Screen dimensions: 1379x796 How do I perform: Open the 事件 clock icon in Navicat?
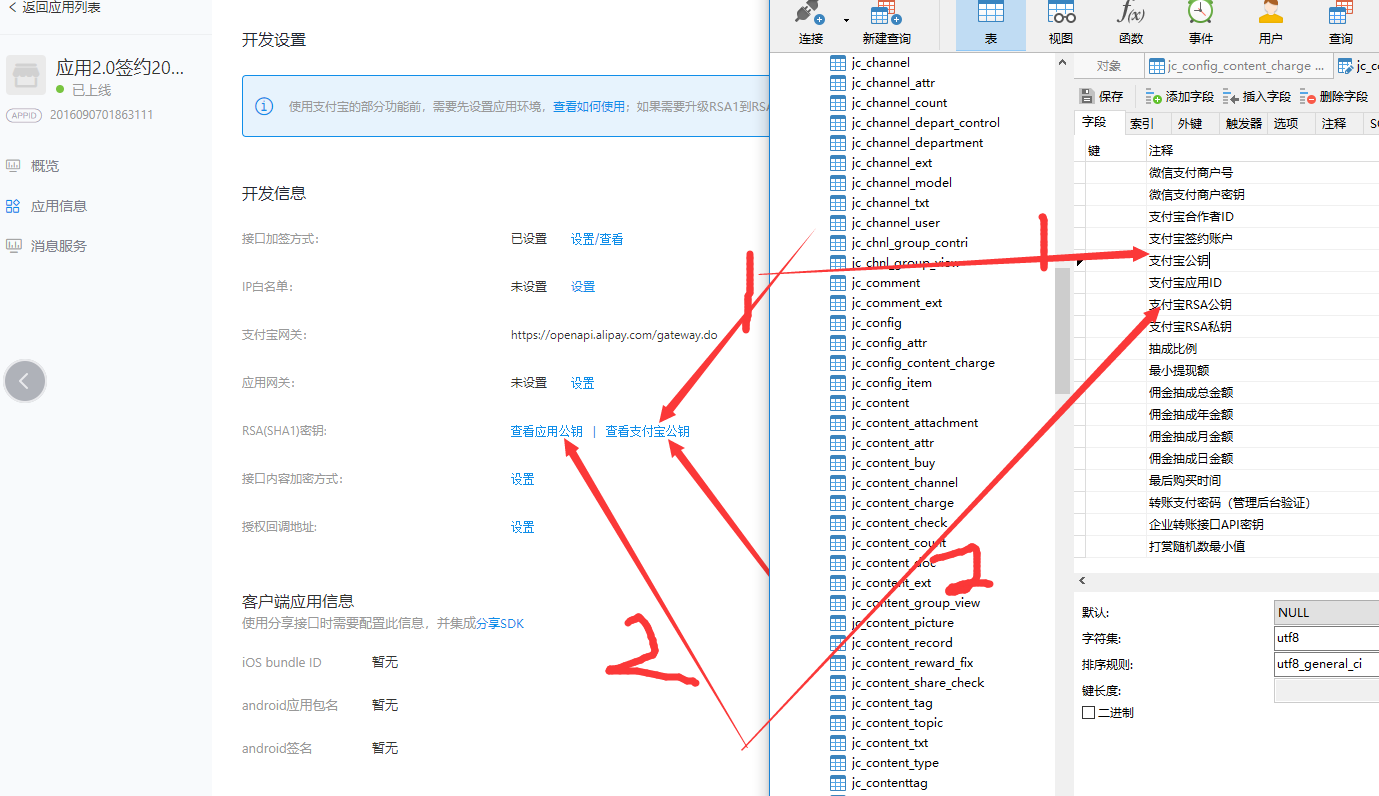[x=1201, y=14]
